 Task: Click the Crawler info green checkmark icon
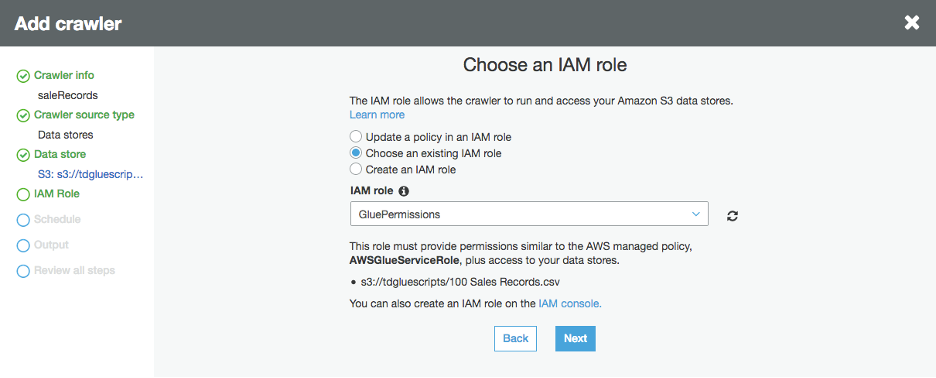(23, 76)
